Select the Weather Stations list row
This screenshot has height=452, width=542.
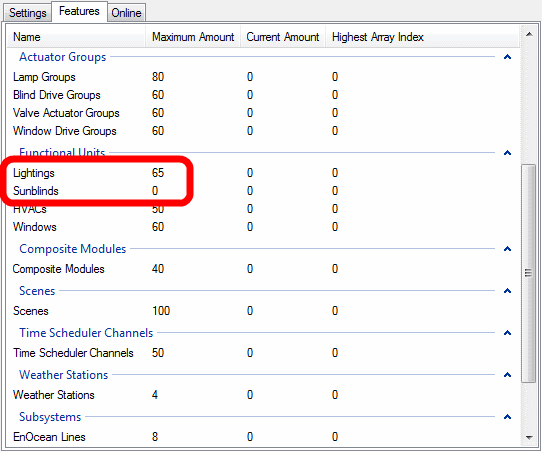[263, 395]
